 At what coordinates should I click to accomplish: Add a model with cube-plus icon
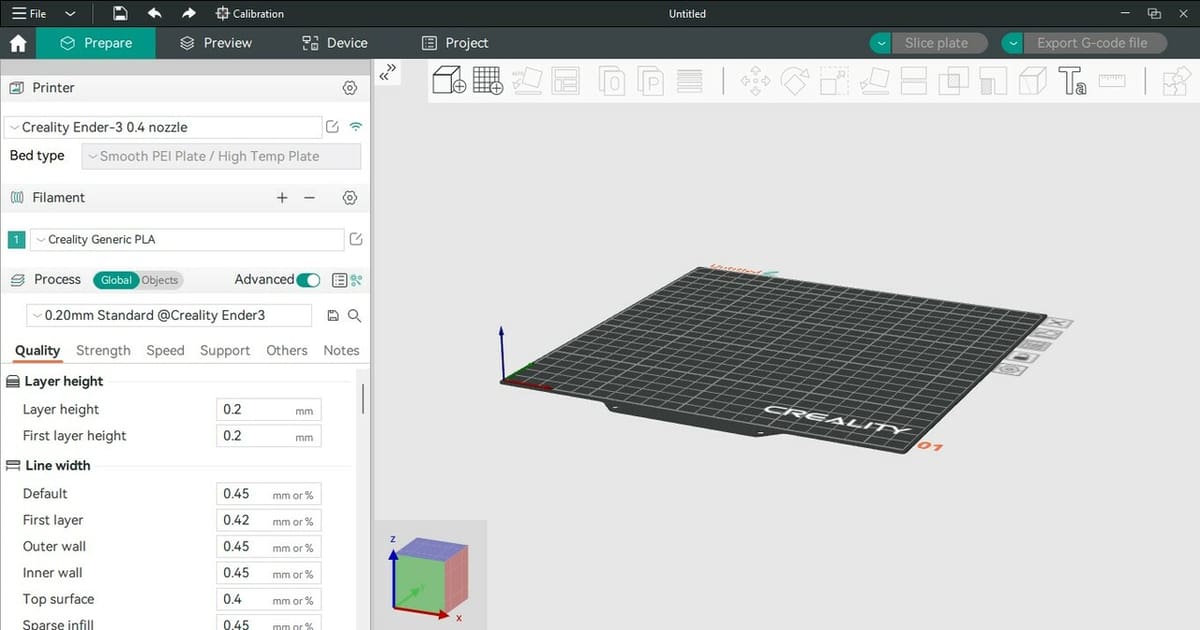(449, 80)
